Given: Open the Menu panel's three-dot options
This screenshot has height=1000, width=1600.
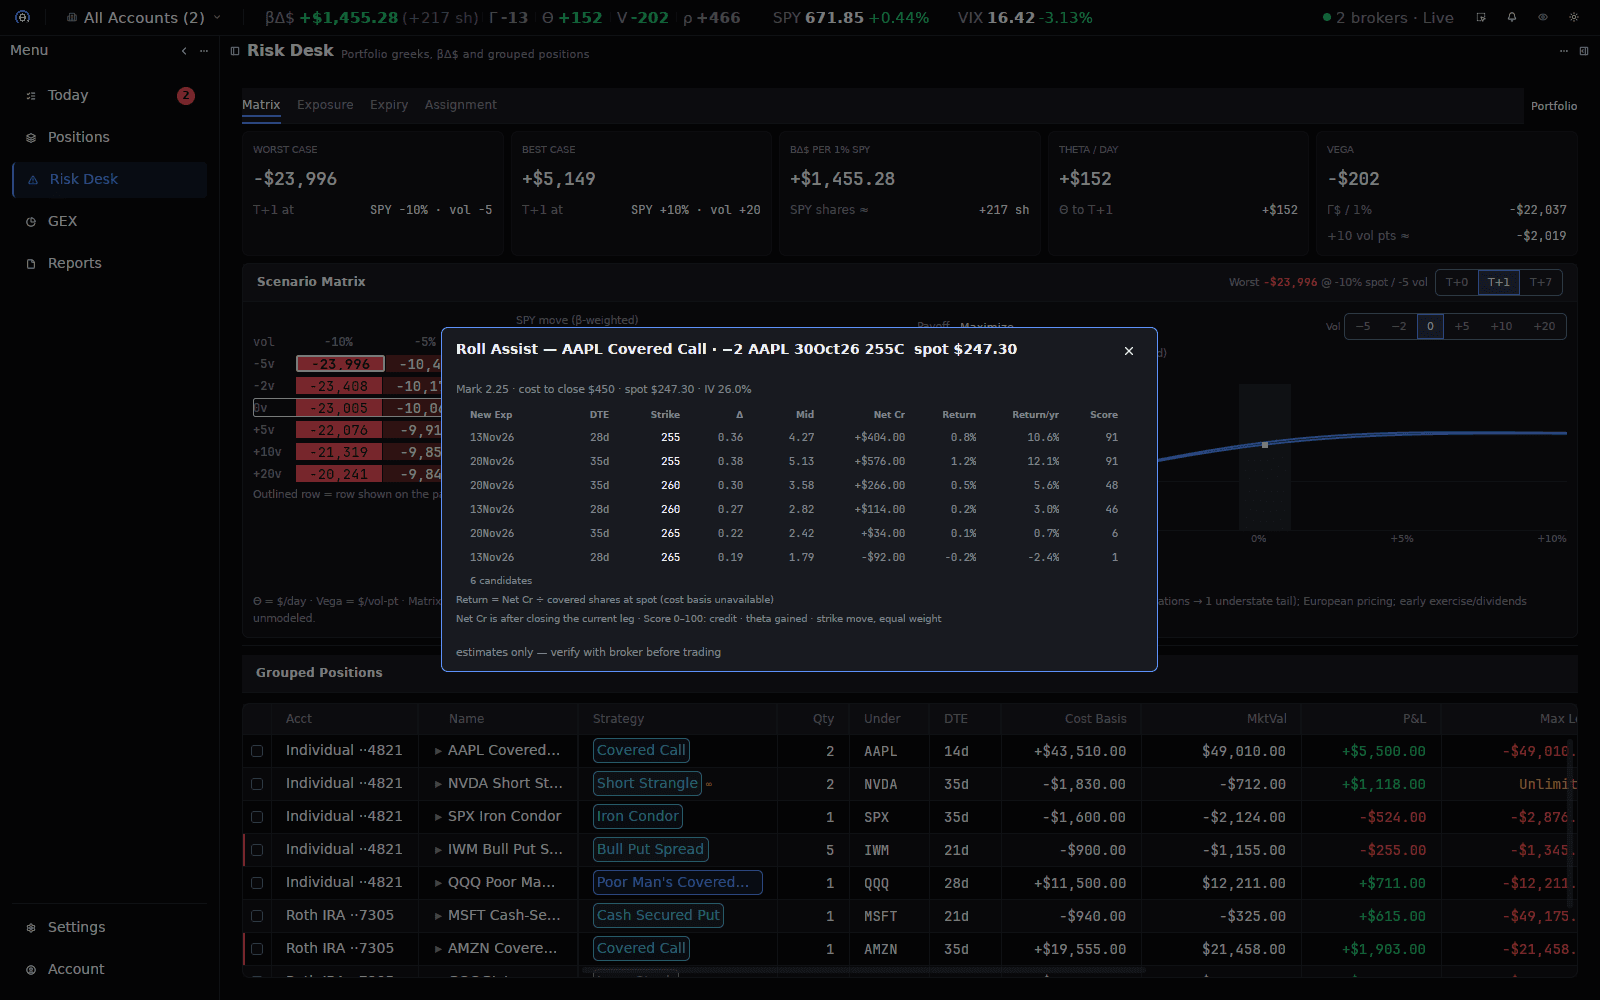Looking at the screenshot, I should click(x=204, y=50).
